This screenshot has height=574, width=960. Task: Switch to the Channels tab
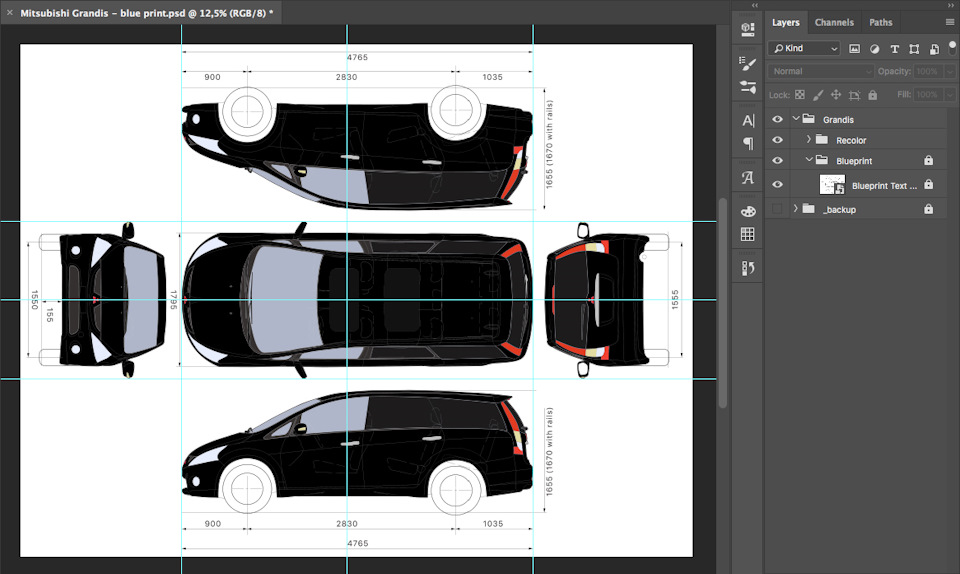[x=834, y=23]
